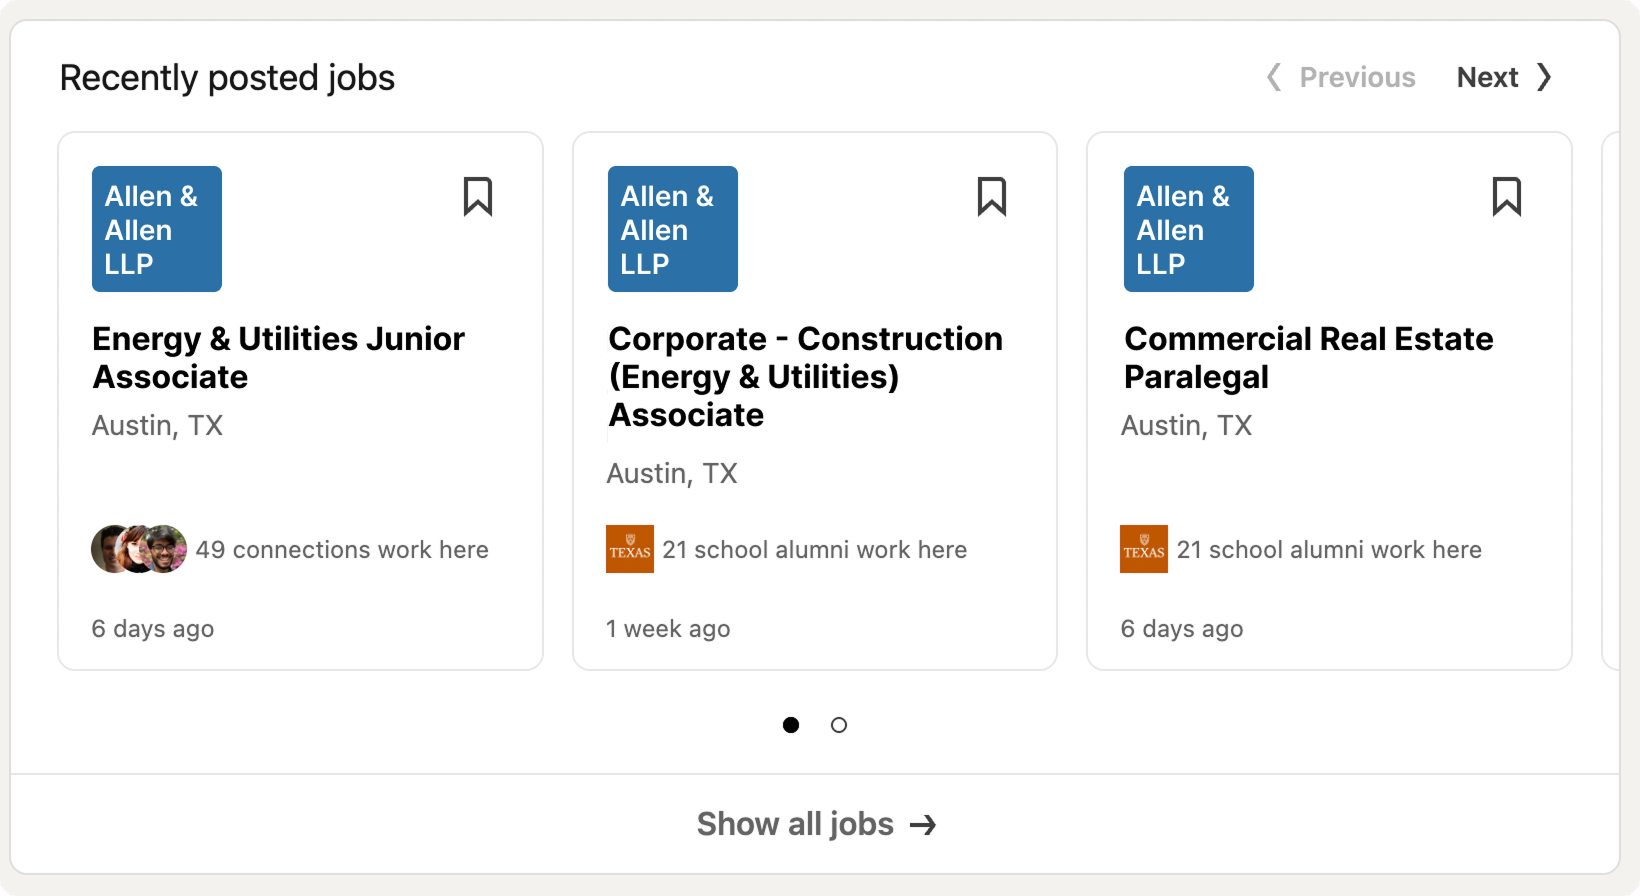Save the Energy & Utilities Junior Associate job
The height and width of the screenshot is (896, 1640).
tap(478, 196)
